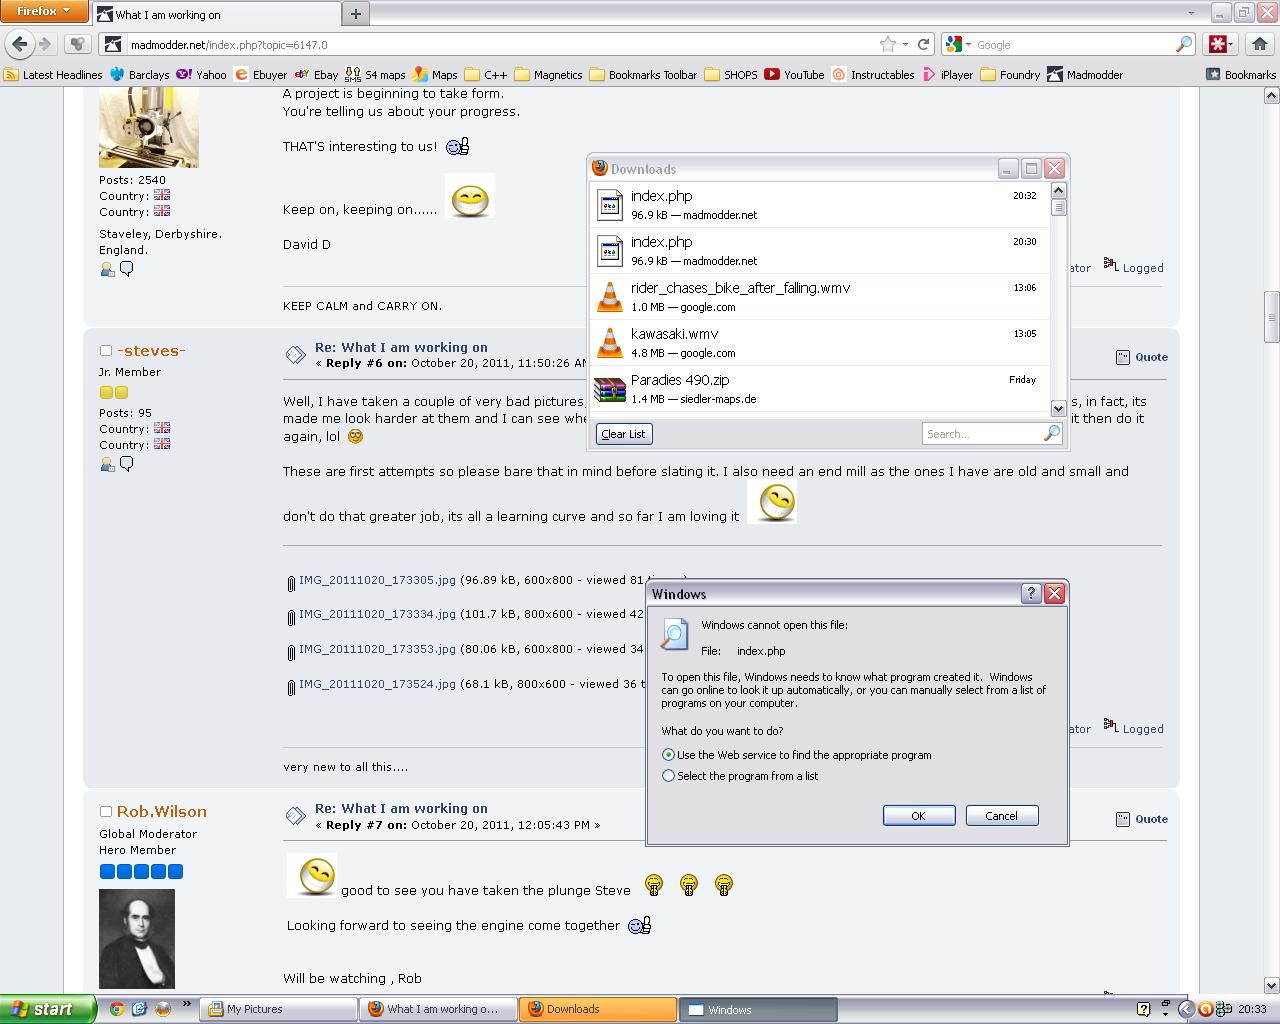Image resolution: width=1280 pixels, height=1024 pixels.
Task: Open attachment IMG_20111020_173524.jpg
Action: [x=377, y=684]
